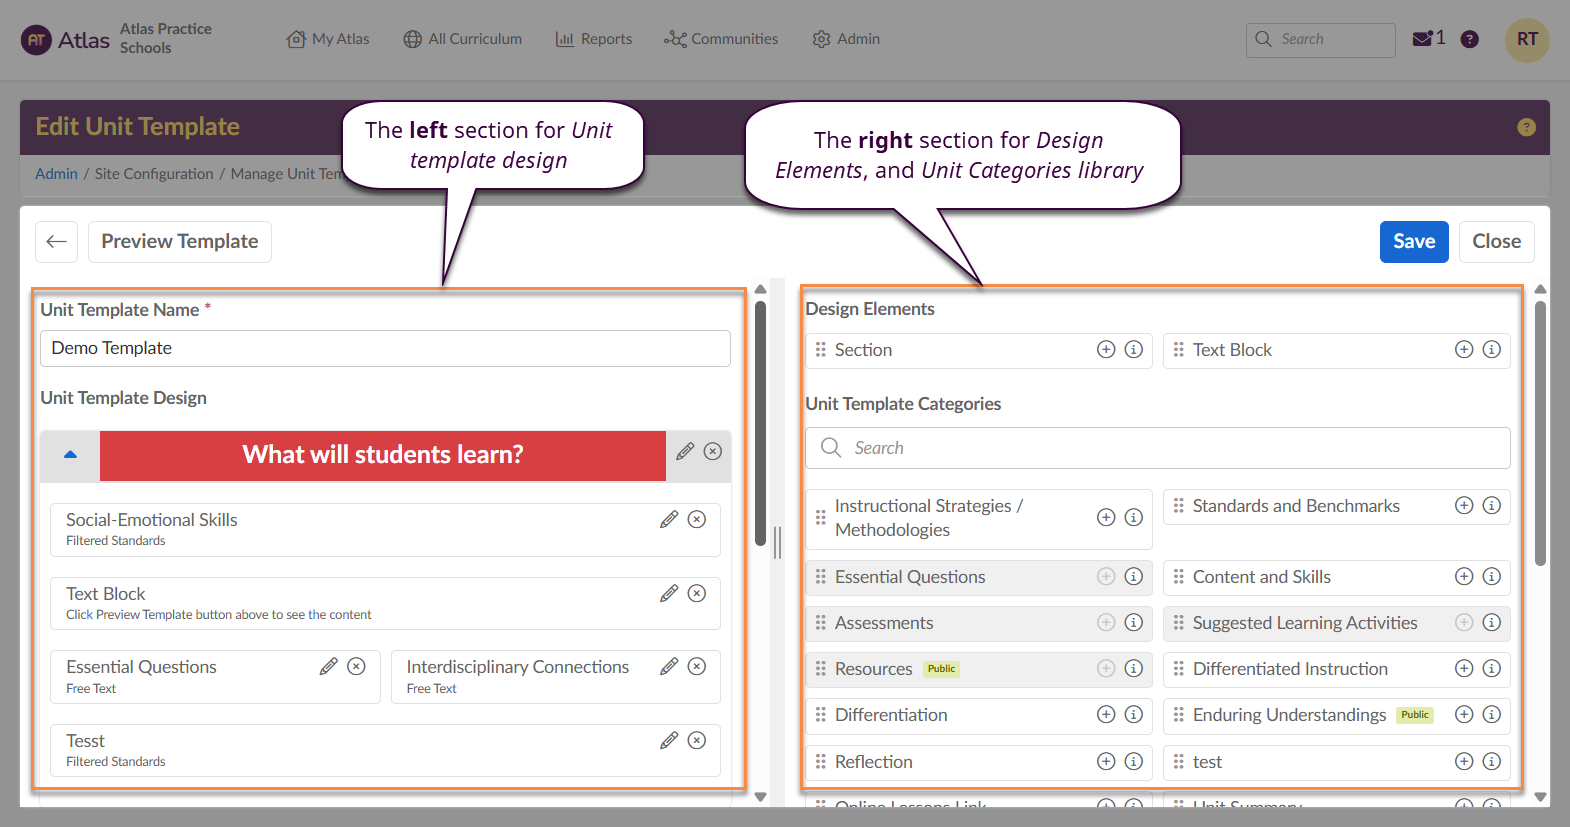
Task: Click the back arrow button
Action: (x=57, y=242)
